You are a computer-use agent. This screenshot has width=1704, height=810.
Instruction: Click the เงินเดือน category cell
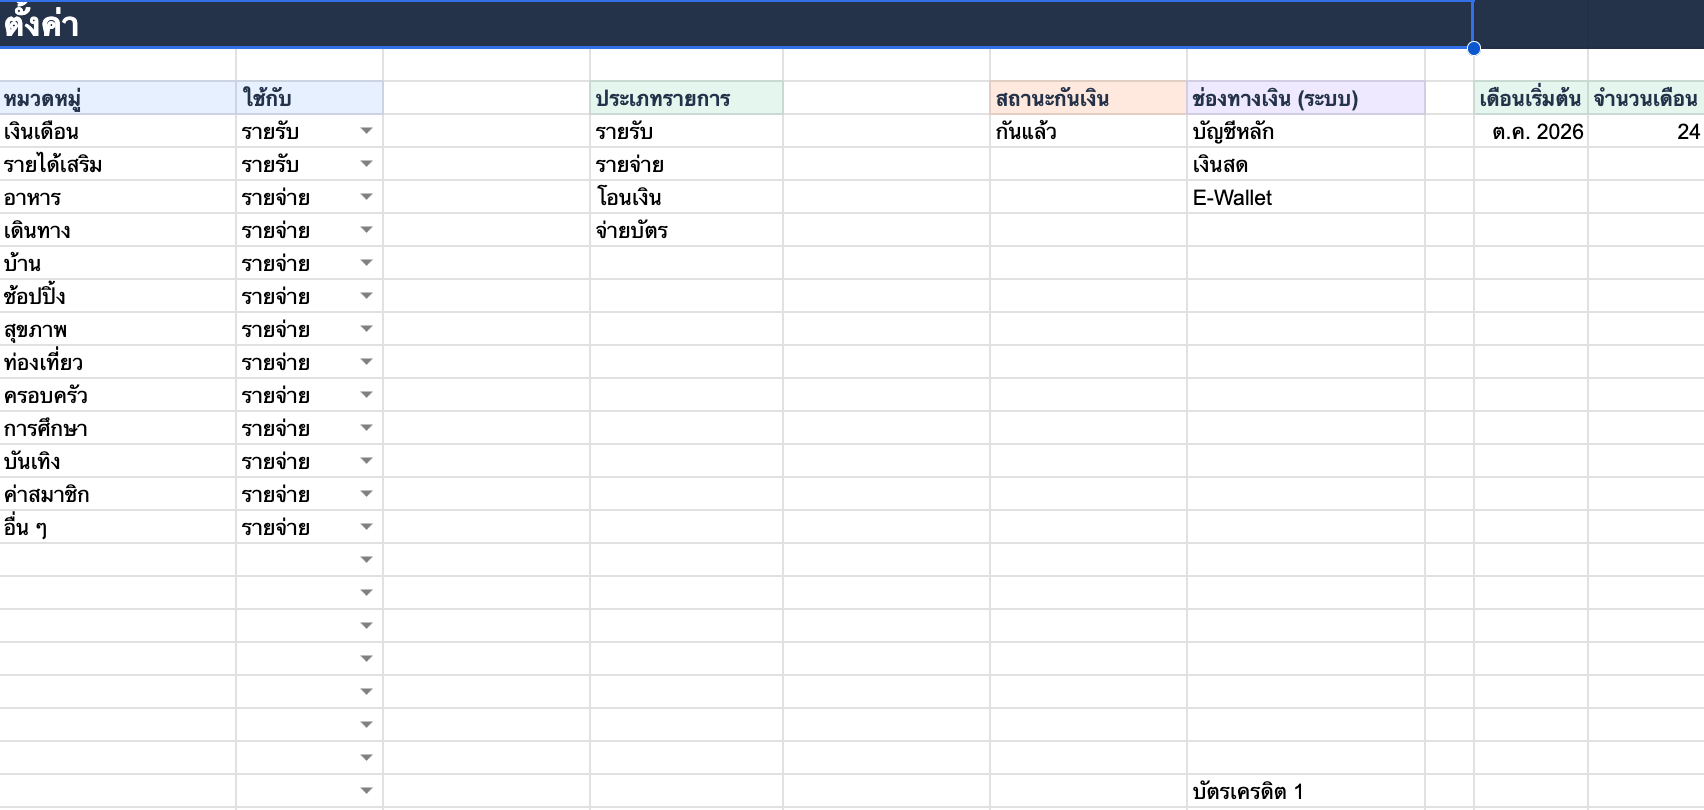click(x=118, y=131)
